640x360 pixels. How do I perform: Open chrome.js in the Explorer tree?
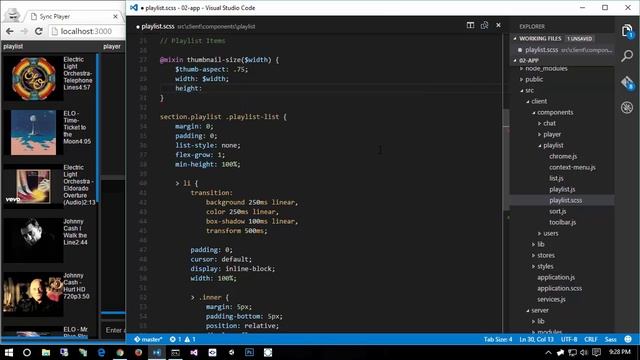point(563,156)
